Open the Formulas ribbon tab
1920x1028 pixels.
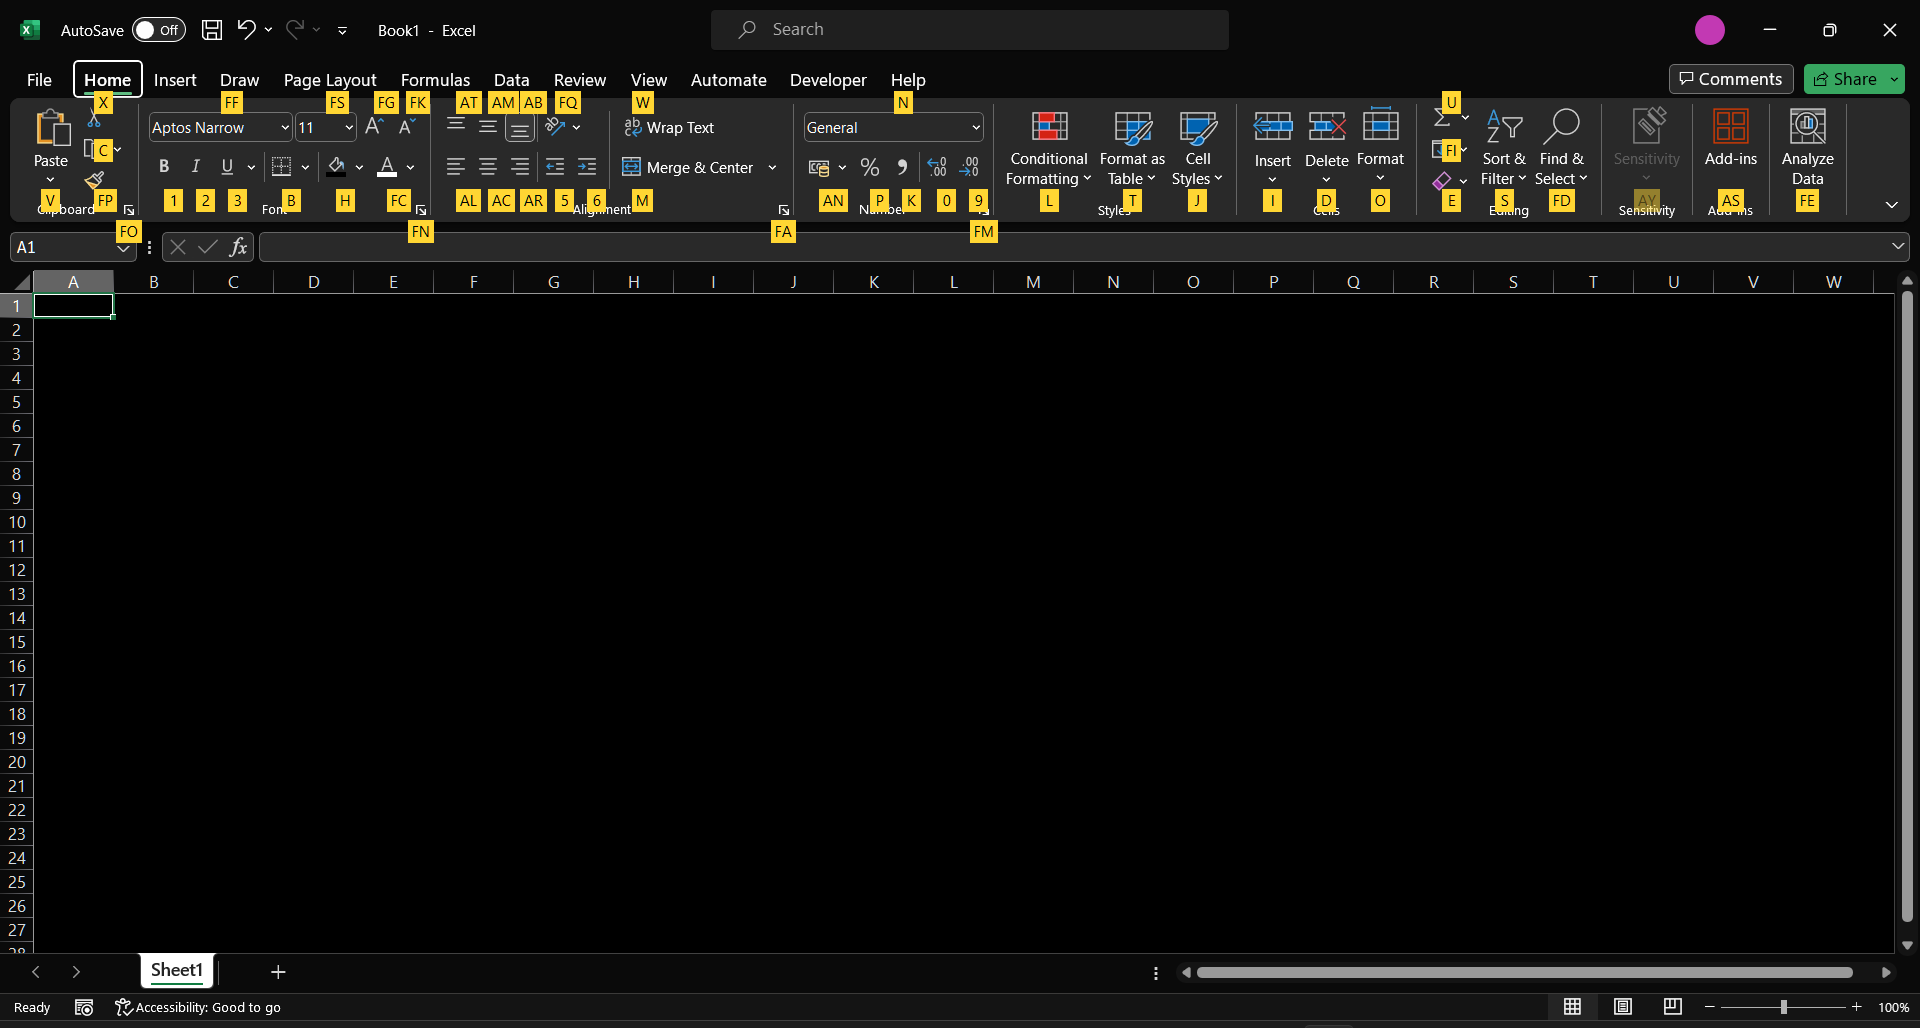435,80
